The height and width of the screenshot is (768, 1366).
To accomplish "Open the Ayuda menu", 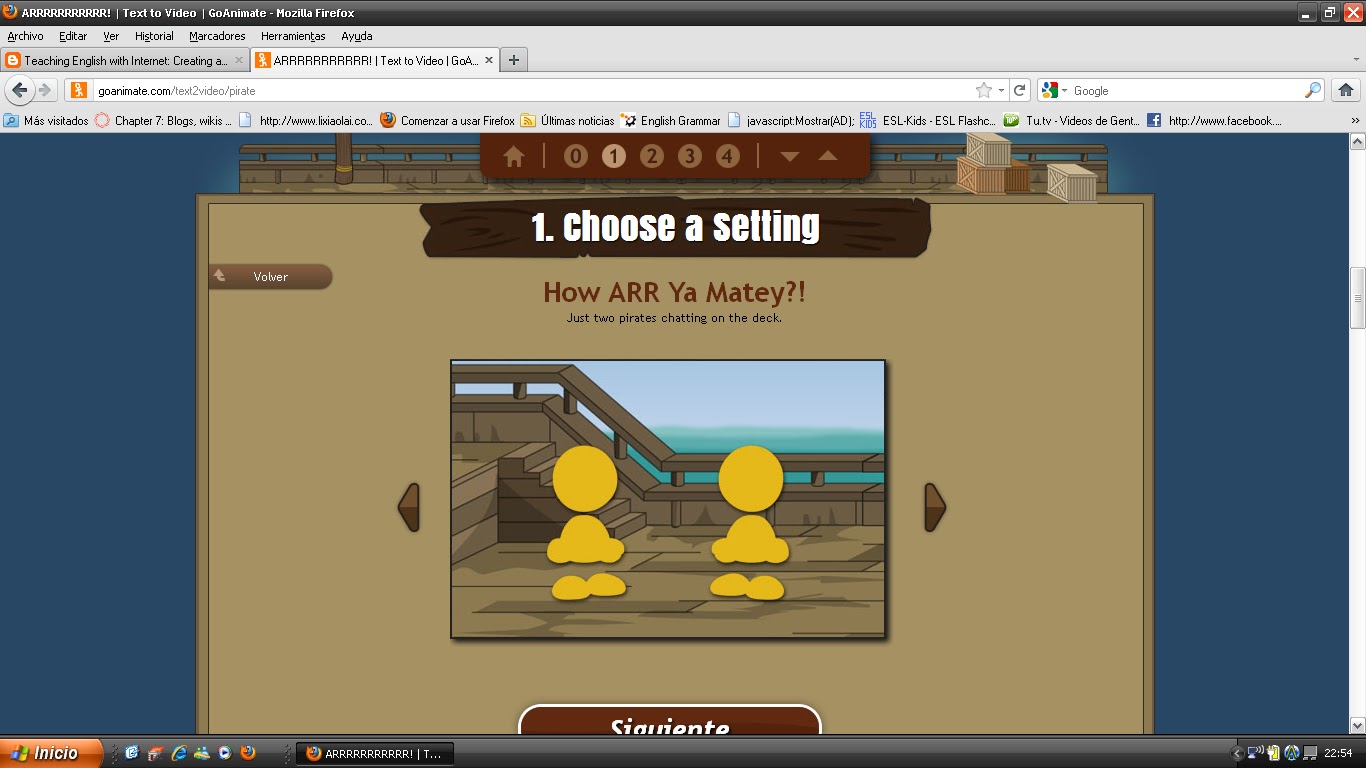I will pos(357,36).
